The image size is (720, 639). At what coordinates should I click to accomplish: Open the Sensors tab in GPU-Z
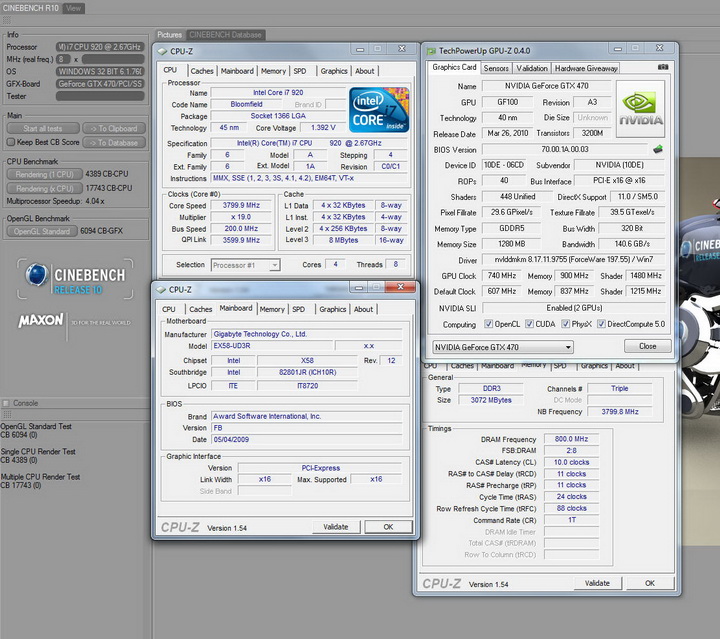[496, 68]
